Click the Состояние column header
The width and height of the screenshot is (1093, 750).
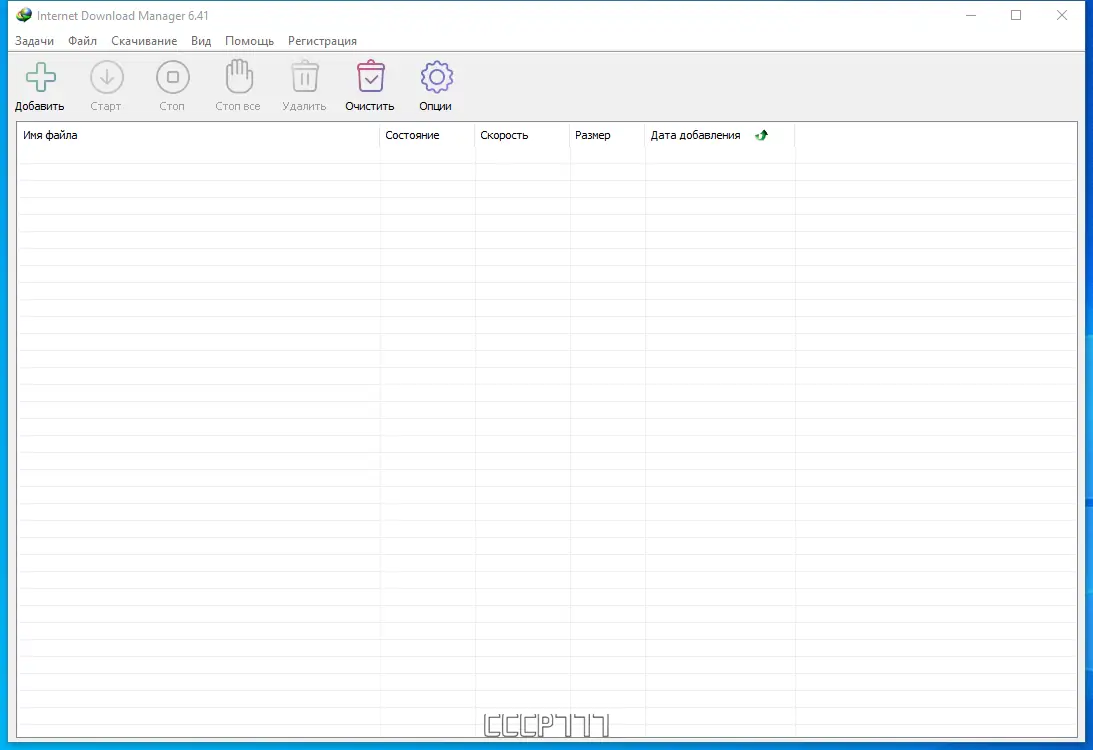[x=412, y=135]
